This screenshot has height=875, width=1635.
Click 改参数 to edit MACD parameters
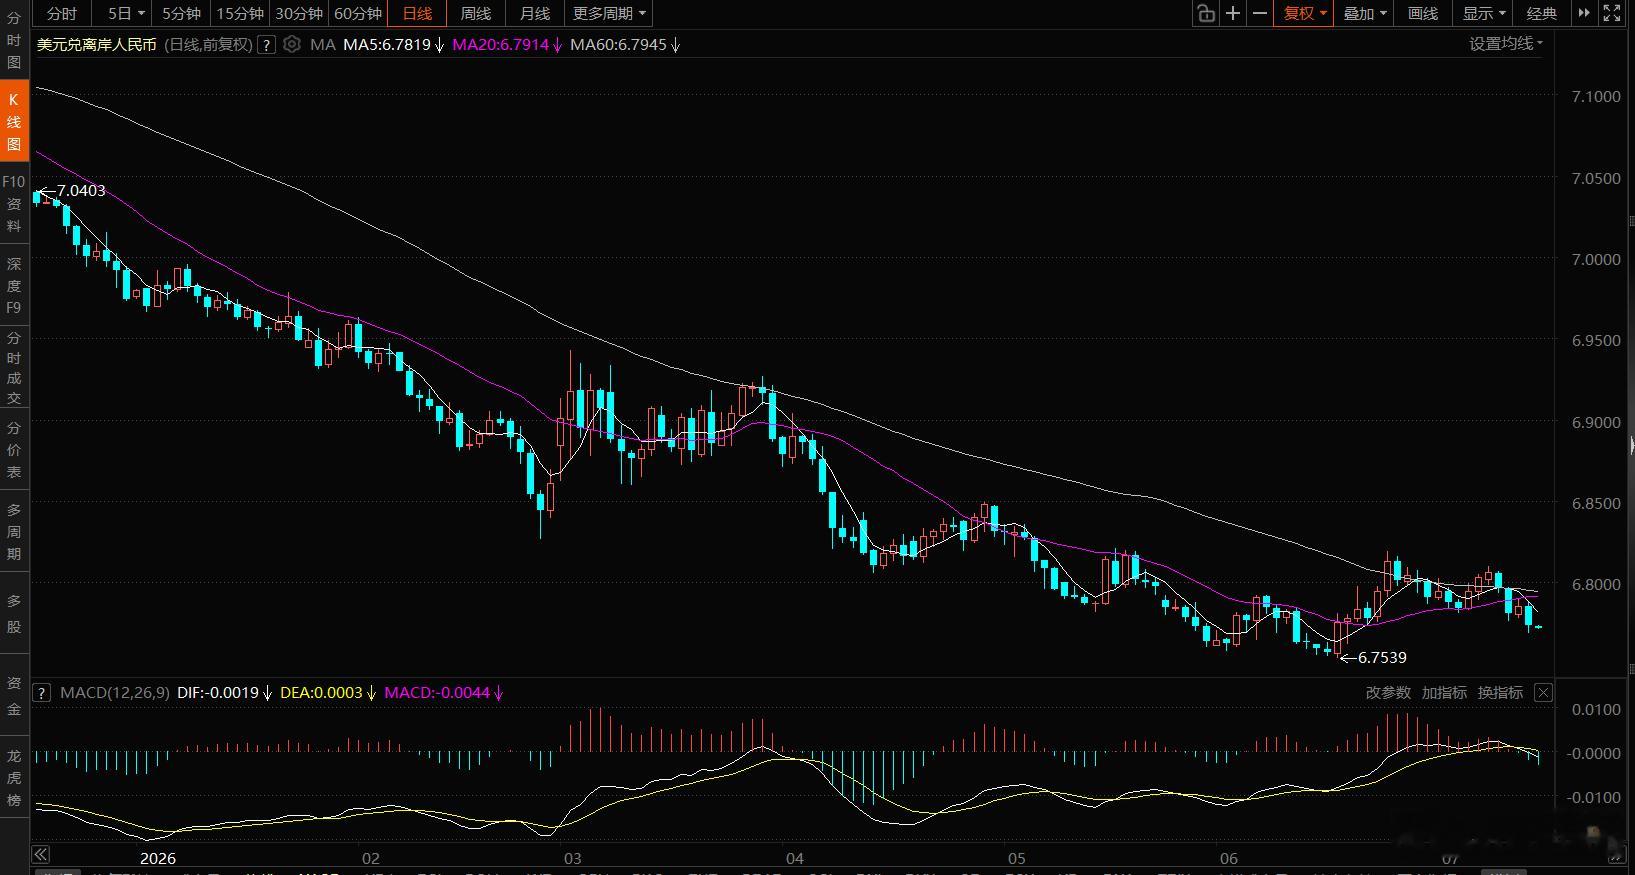click(1388, 692)
